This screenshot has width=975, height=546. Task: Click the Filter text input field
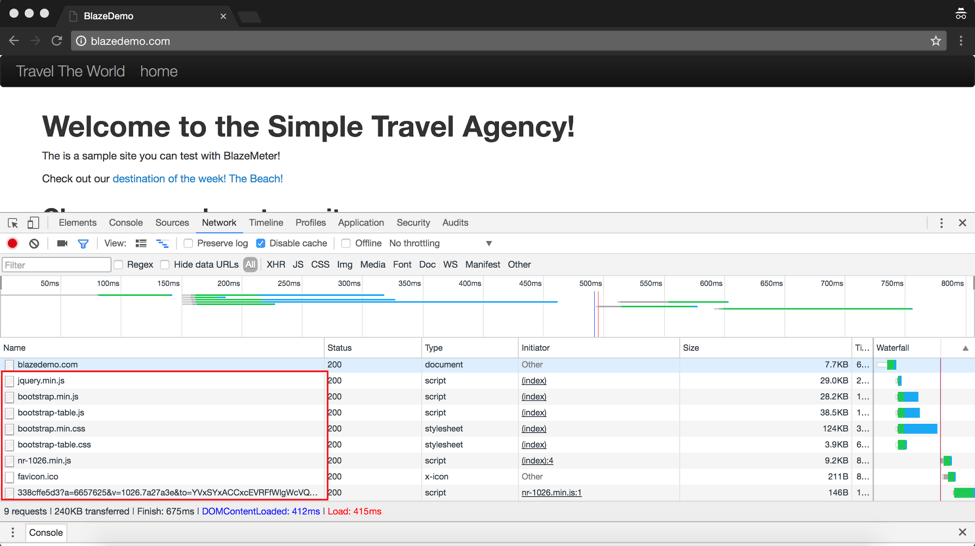tap(57, 265)
